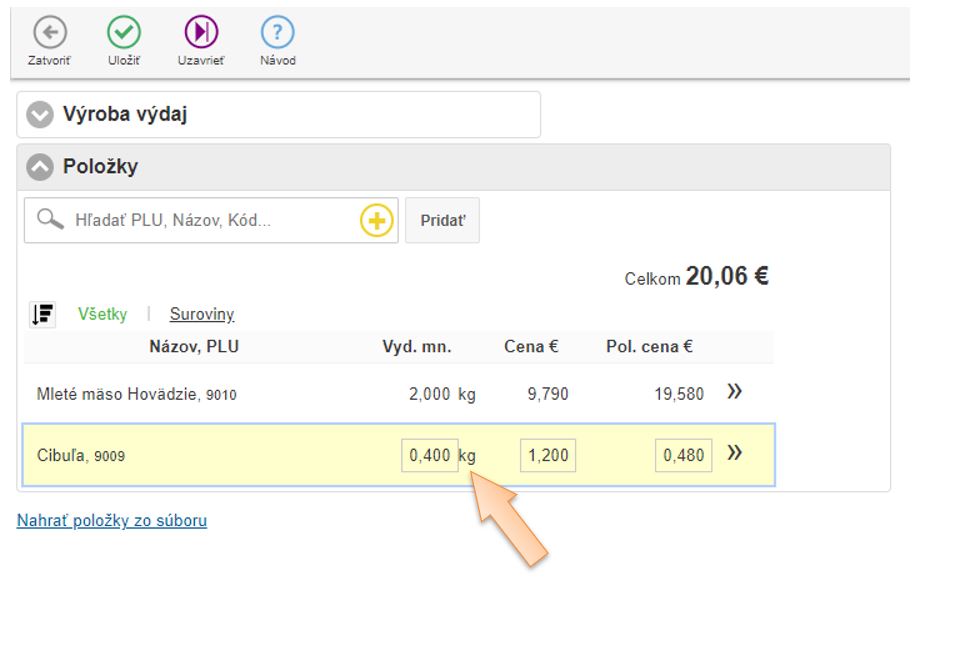Click the sort order icon beside Všetky
This screenshot has height=646, width=957.
click(43, 314)
